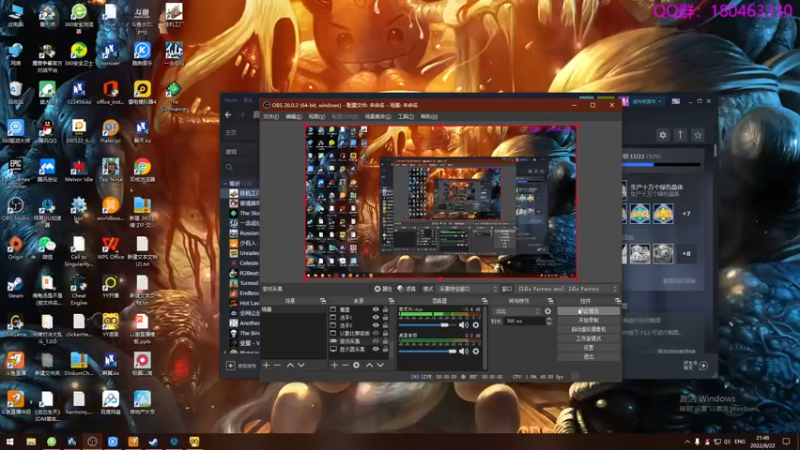Toggle visibility eye of 游戏采集 source
800x450 pixels.
(376, 341)
